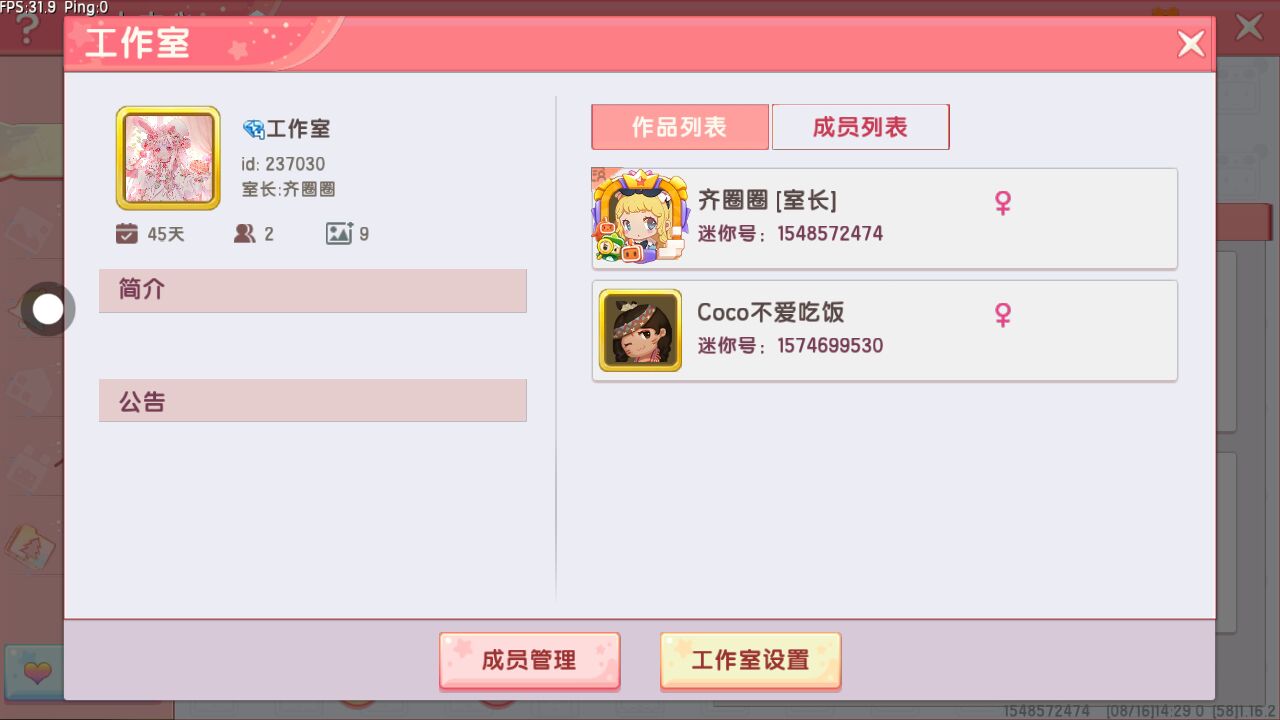Click the rainbow heart icon at bottom left
This screenshot has width=1280, height=720.
coord(37,673)
